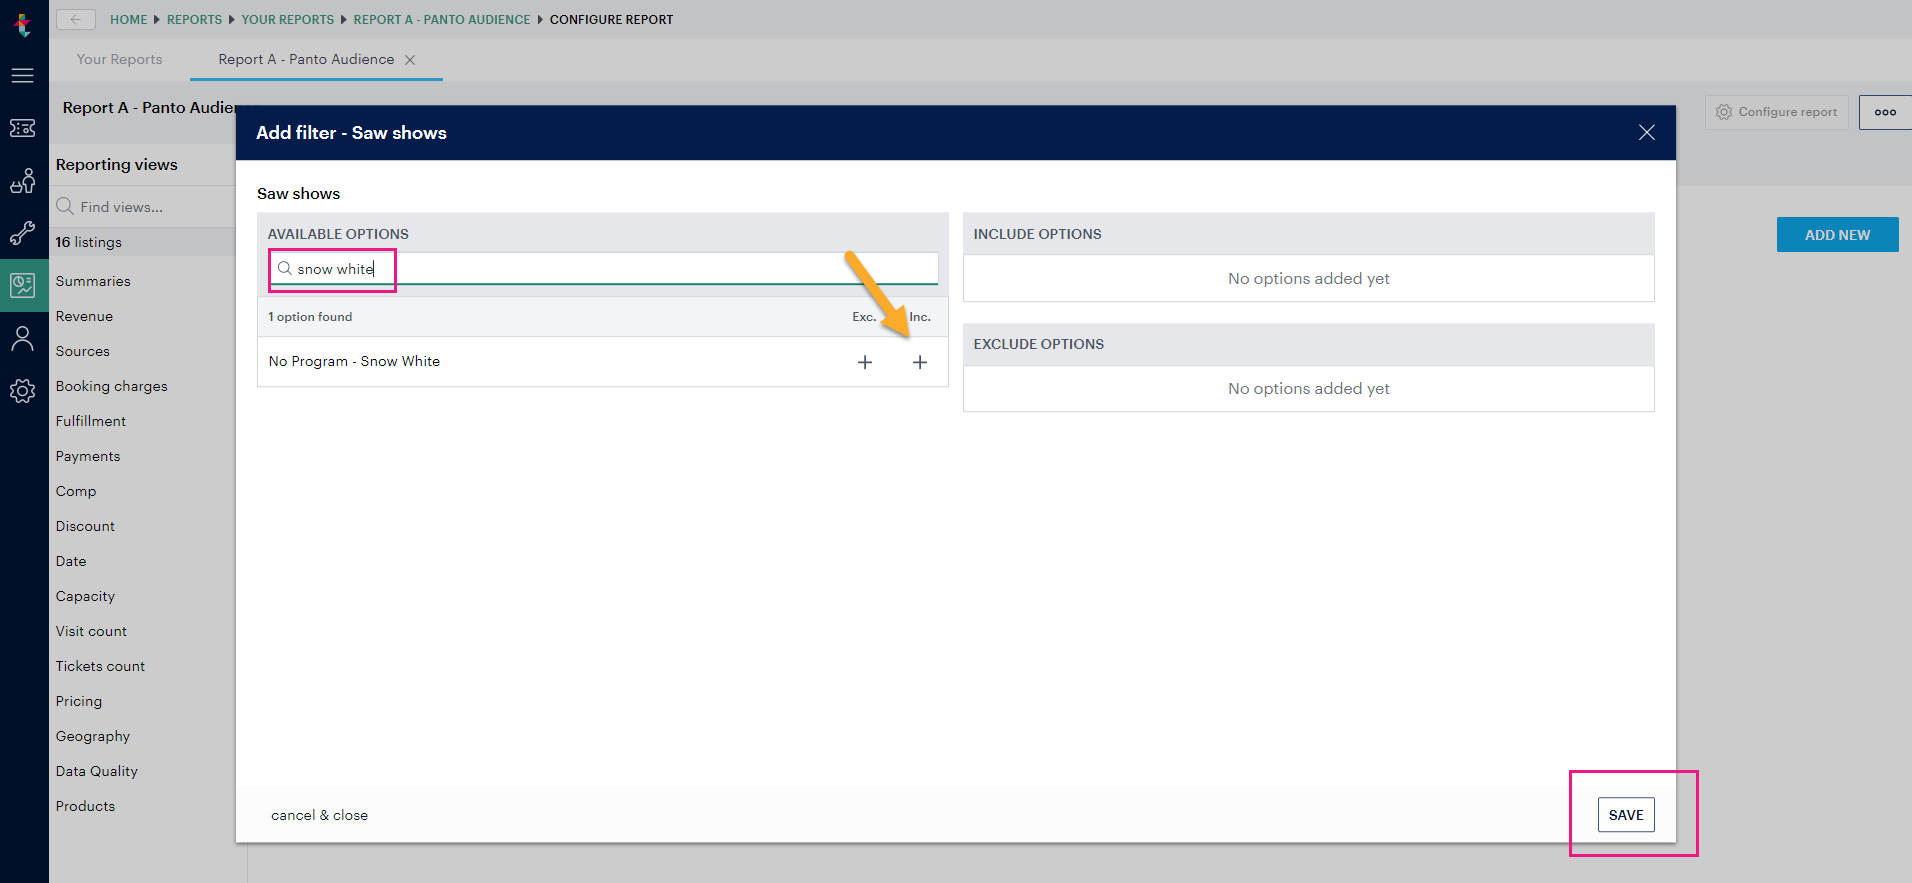Open the tickets icon in the sidebar

(x=23, y=128)
